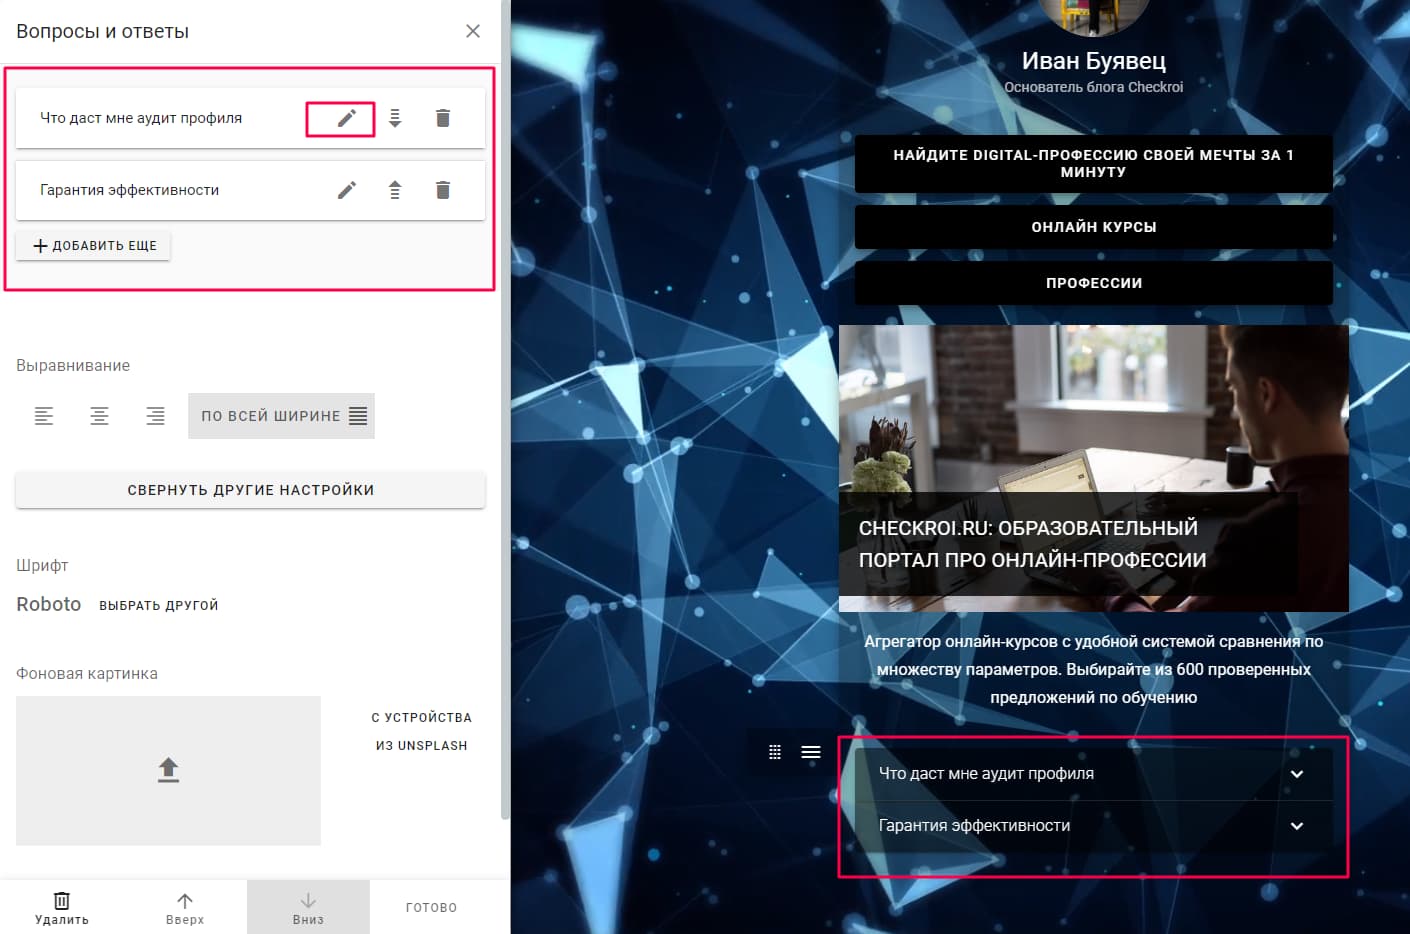Image resolution: width=1410 pixels, height=934 pixels.
Task: Click 'Выбрать другой' to change font
Action: pyautogui.click(x=158, y=606)
